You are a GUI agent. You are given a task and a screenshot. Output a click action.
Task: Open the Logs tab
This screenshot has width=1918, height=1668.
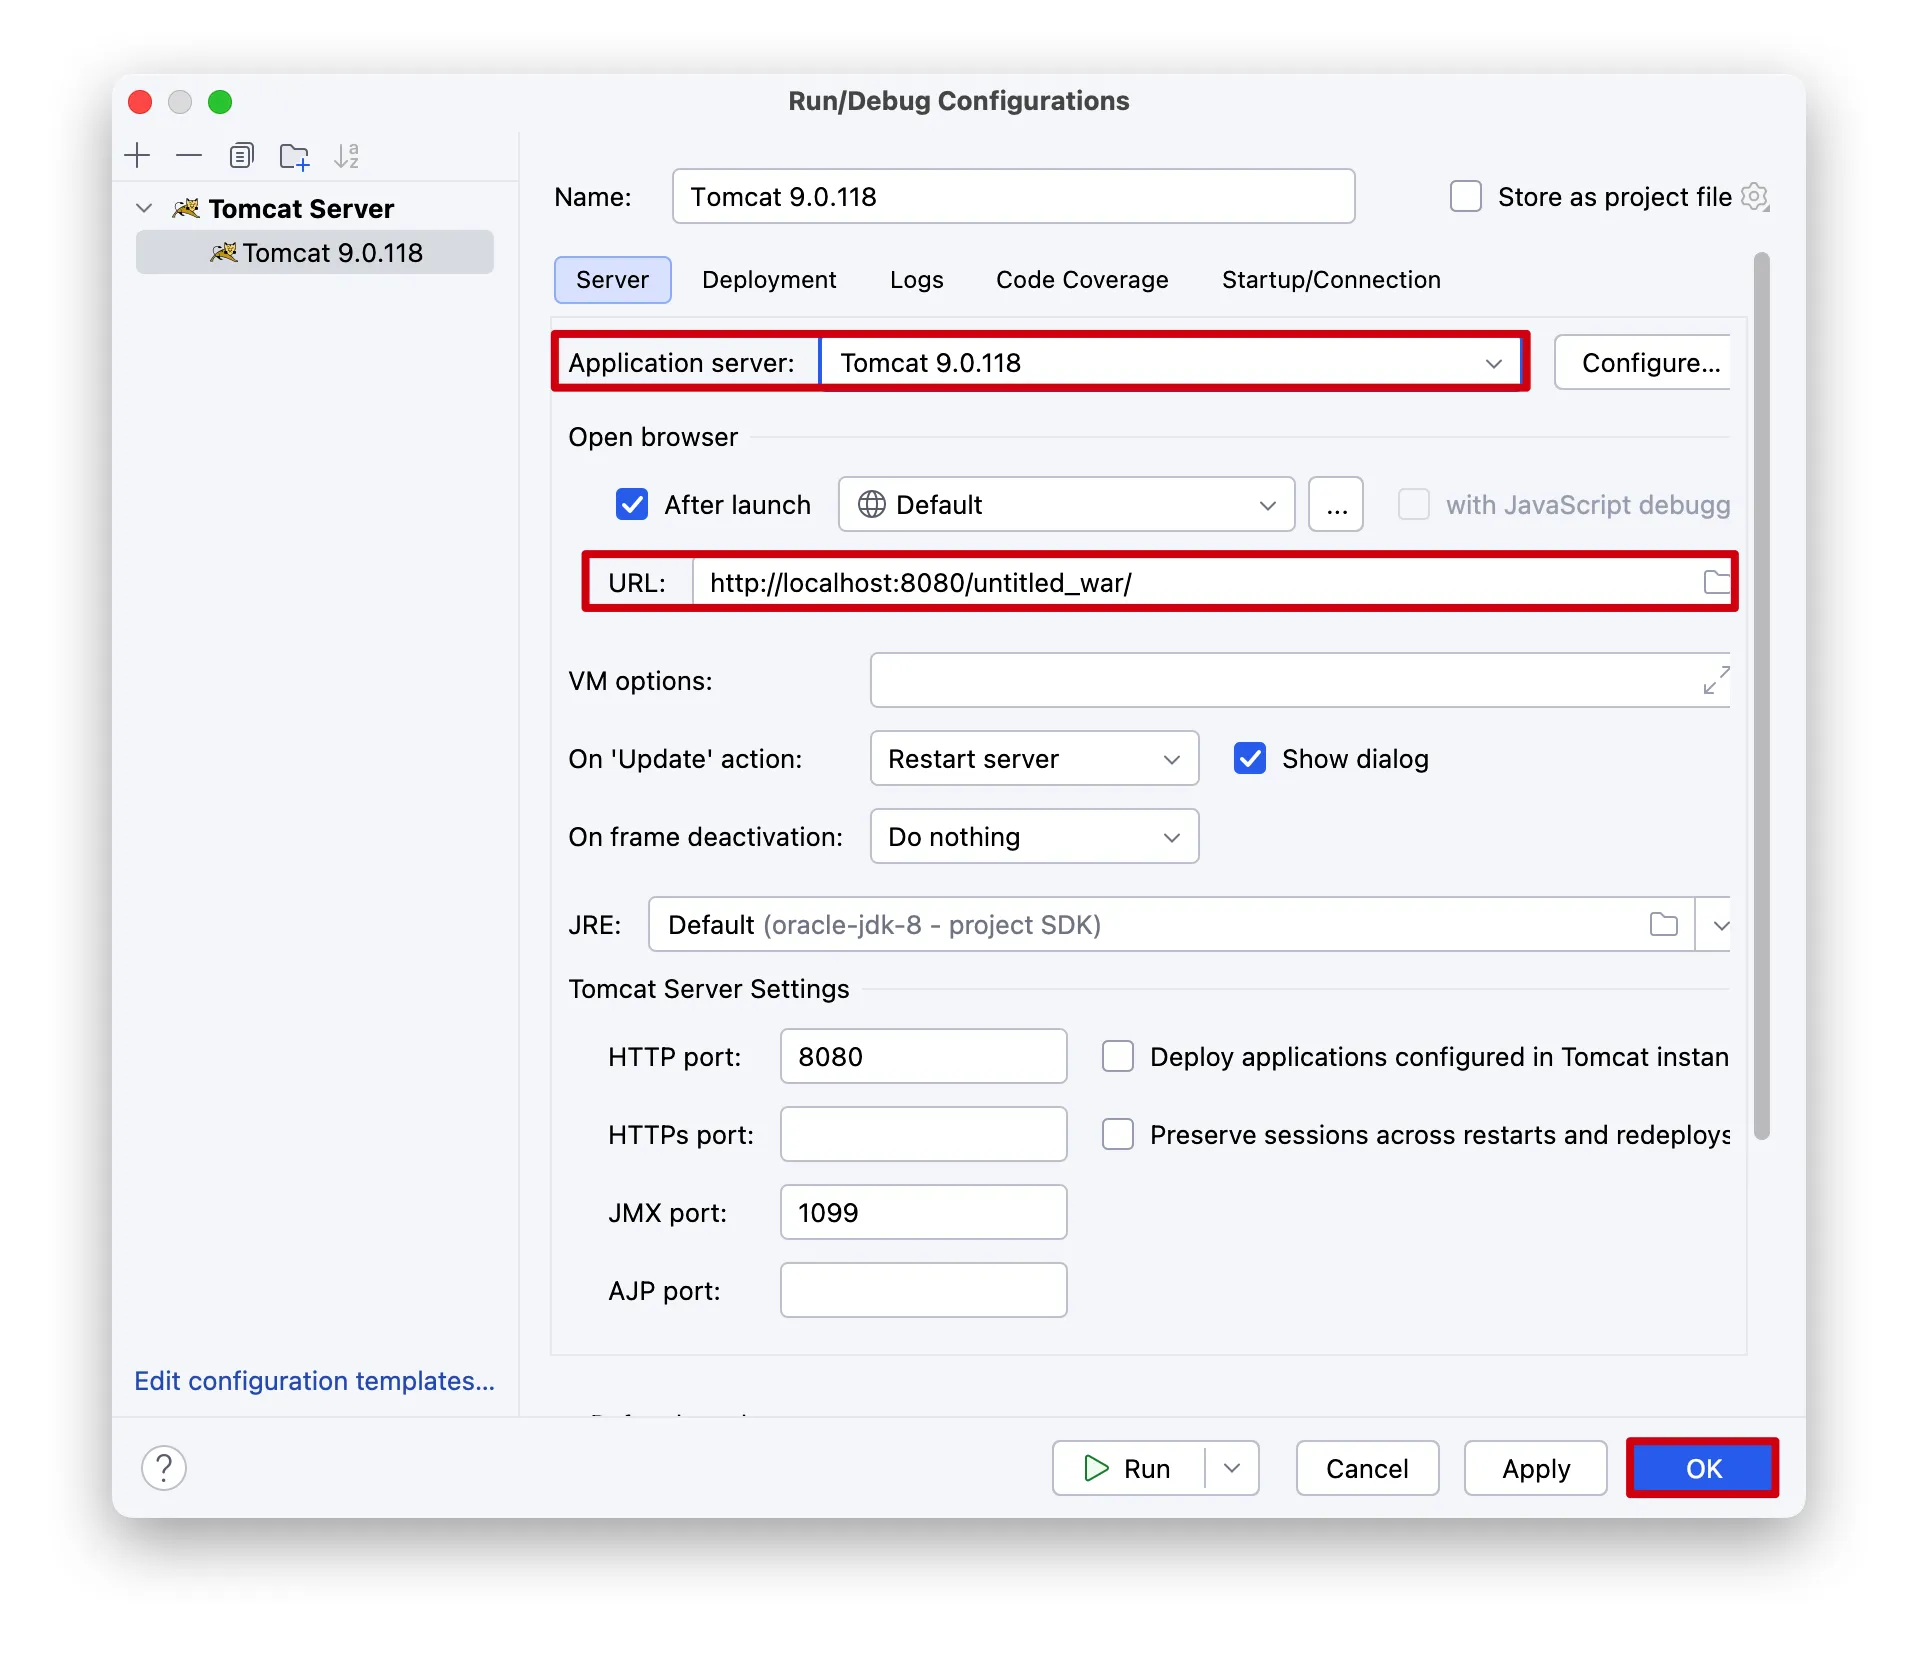pos(917,280)
